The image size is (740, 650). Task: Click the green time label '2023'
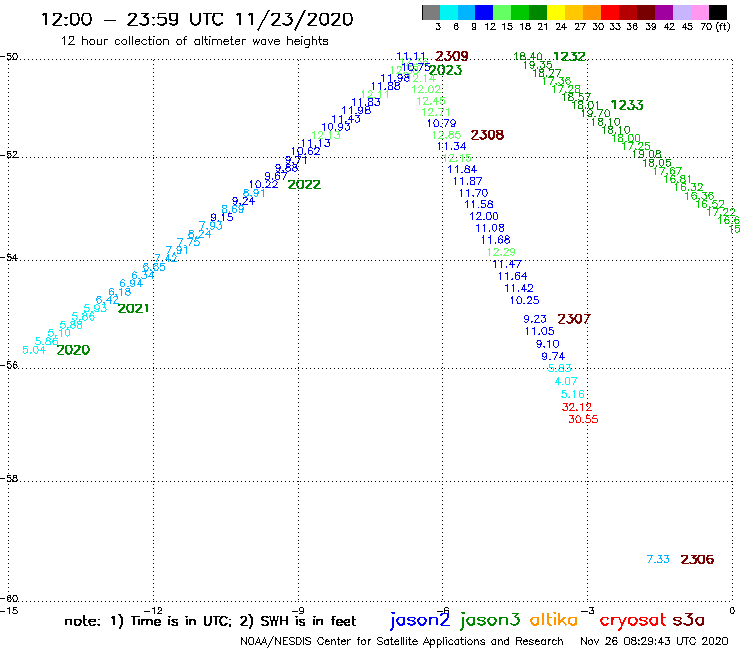(x=446, y=70)
